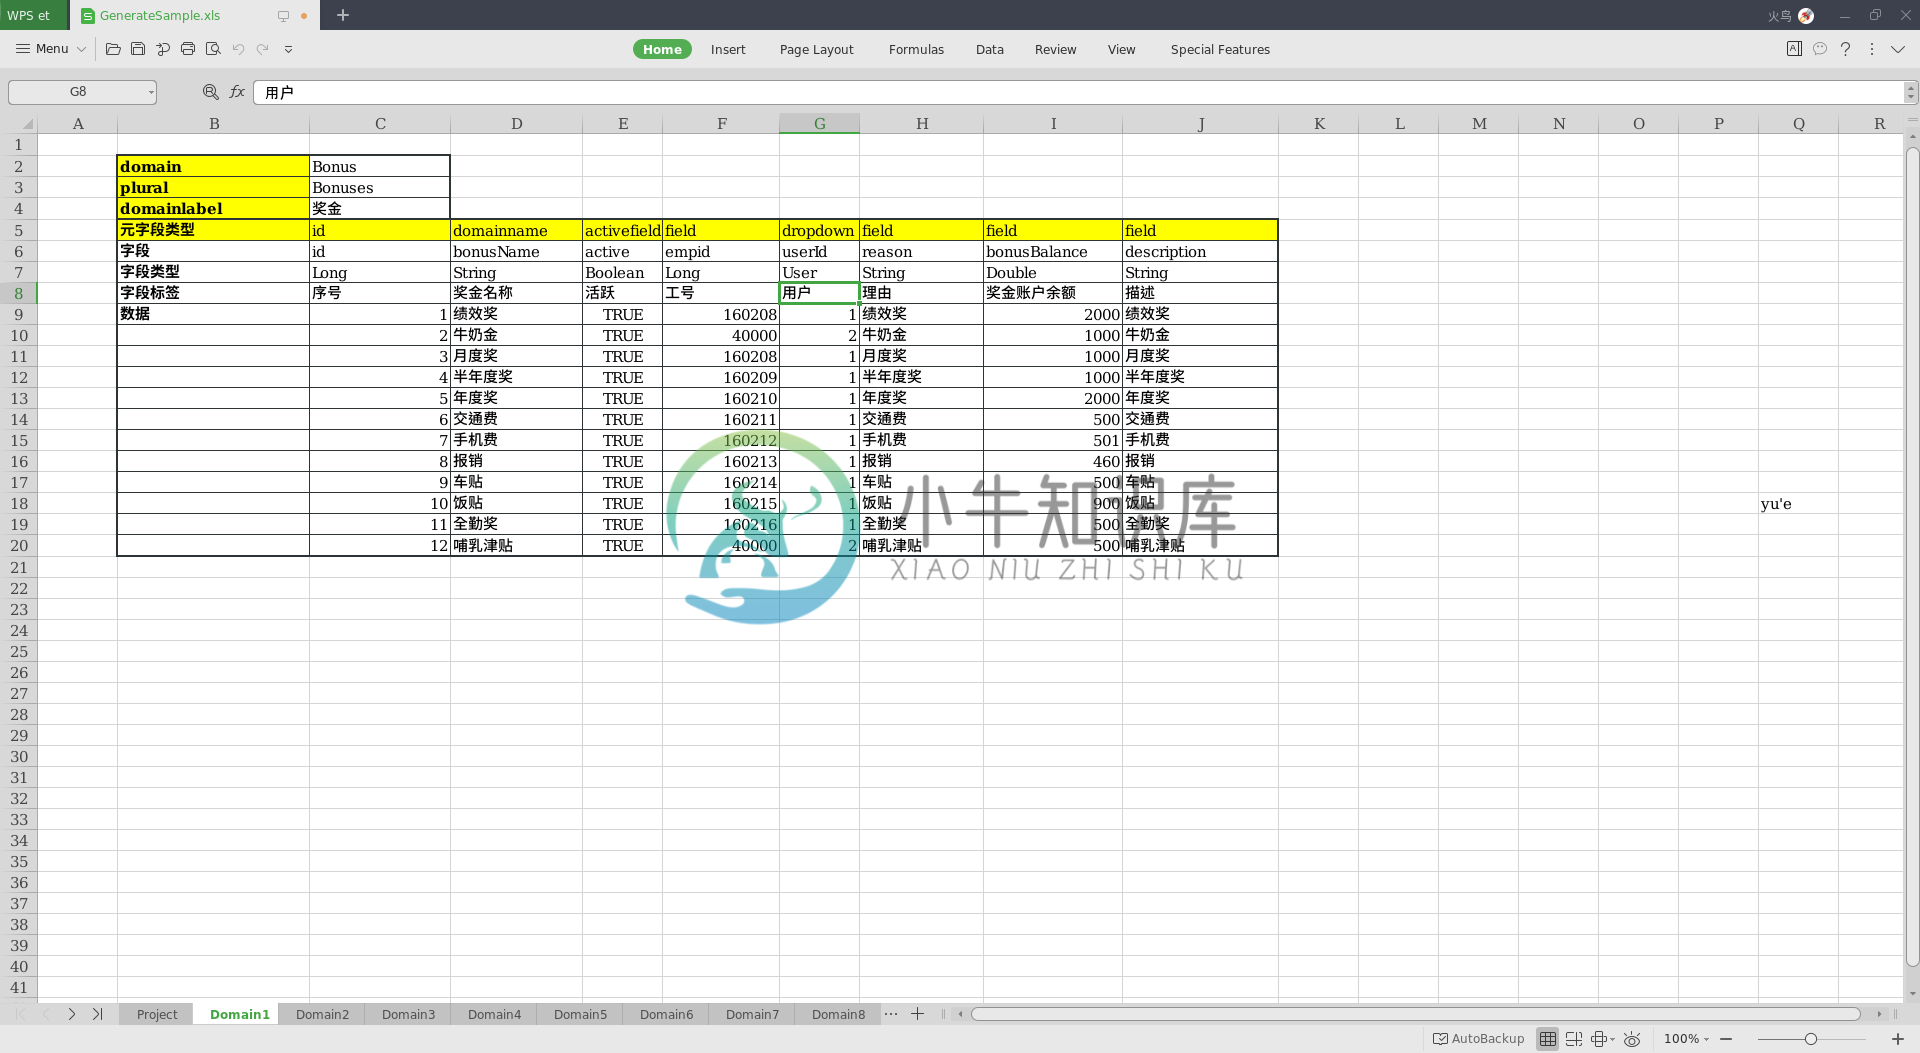The height and width of the screenshot is (1053, 1920).
Task: Select the 'dropdown' header cell
Action: pos(819,230)
